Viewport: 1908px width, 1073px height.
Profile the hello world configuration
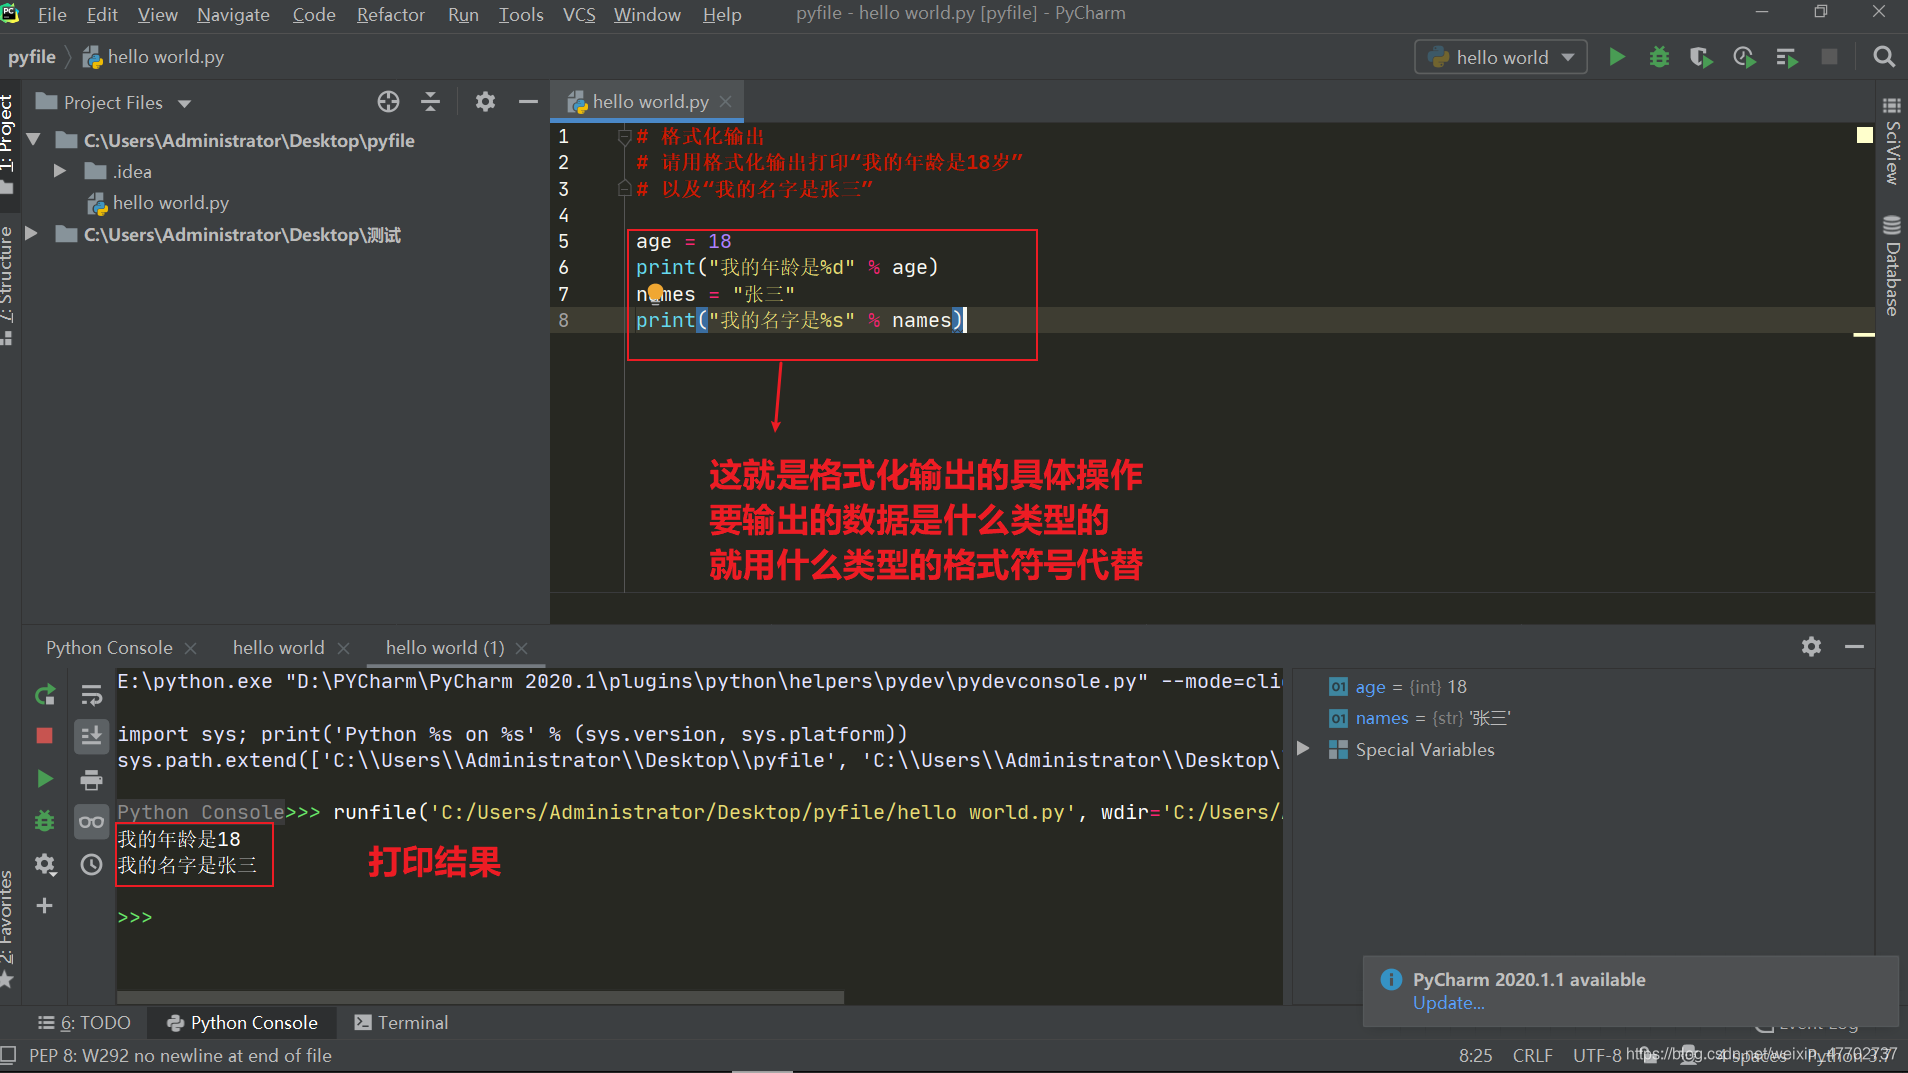click(1744, 57)
